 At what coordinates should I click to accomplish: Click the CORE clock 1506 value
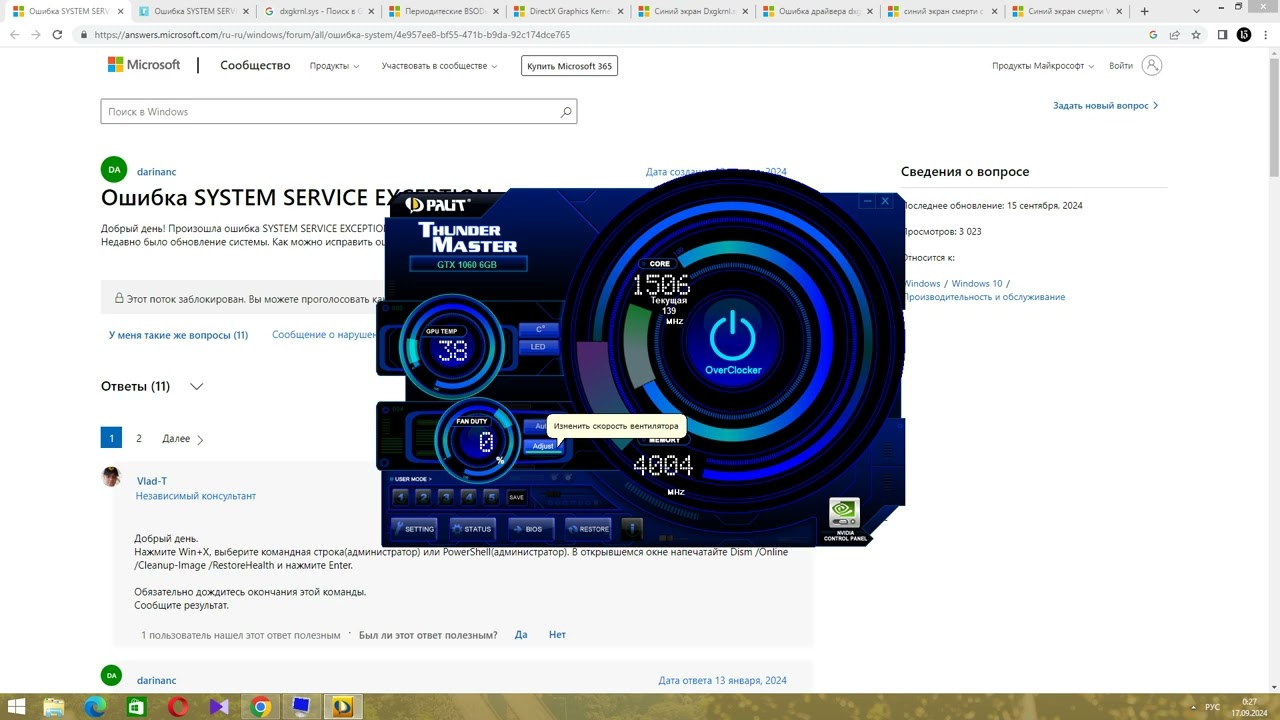point(660,285)
